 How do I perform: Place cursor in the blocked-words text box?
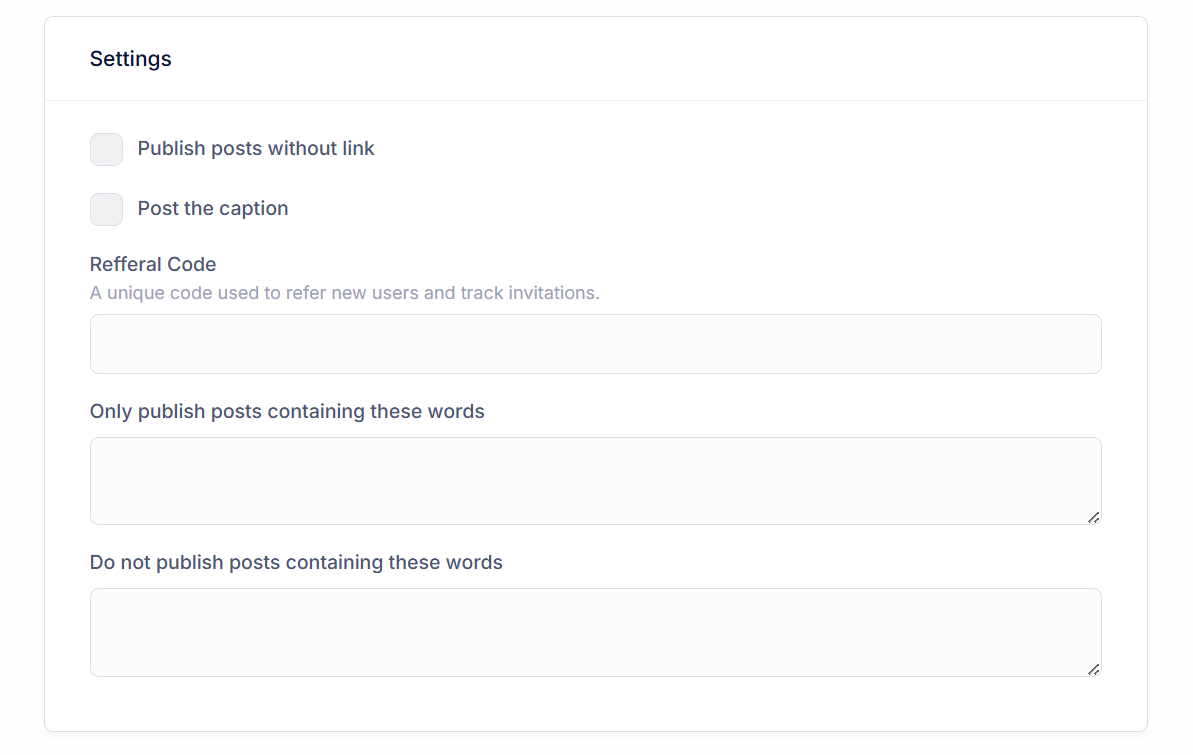pos(595,632)
